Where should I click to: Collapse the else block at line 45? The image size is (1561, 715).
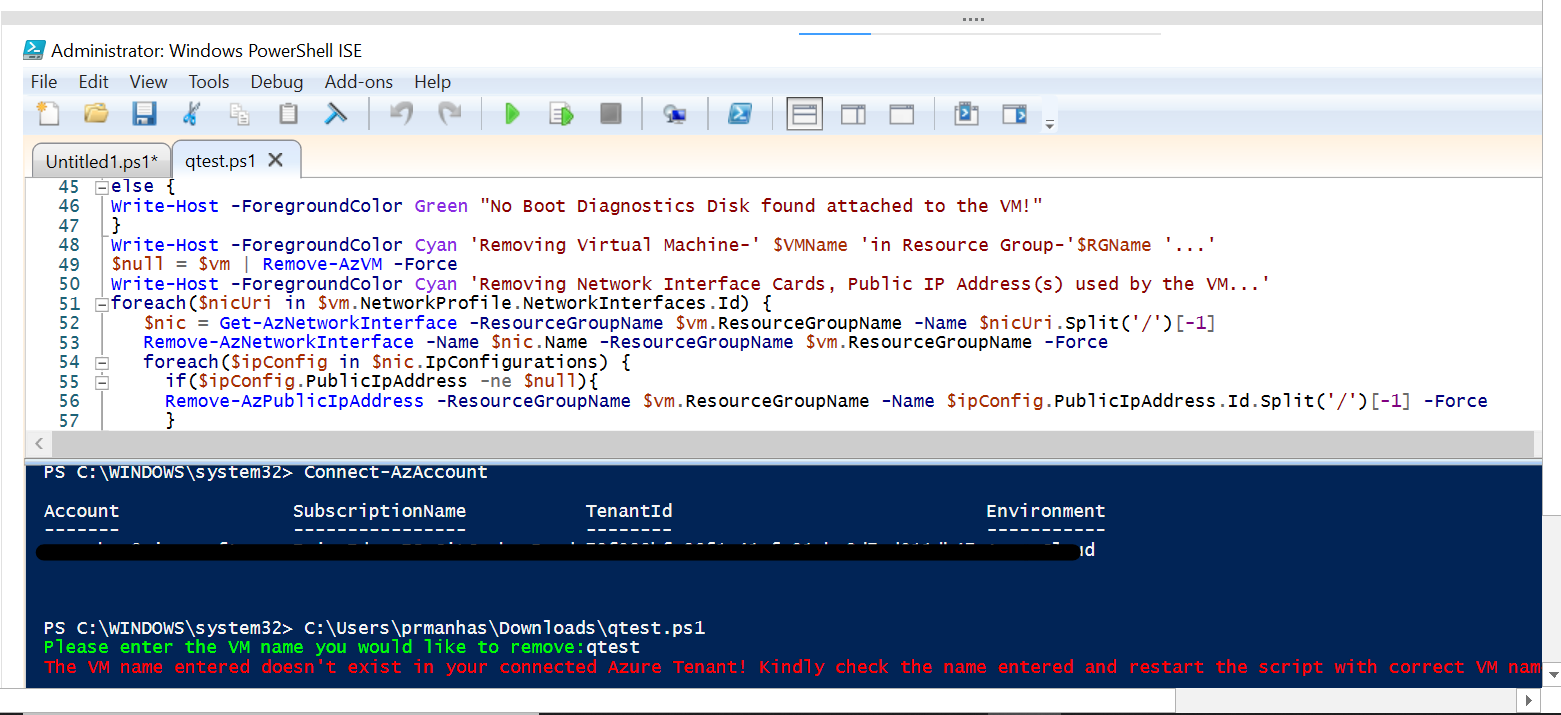(101, 187)
